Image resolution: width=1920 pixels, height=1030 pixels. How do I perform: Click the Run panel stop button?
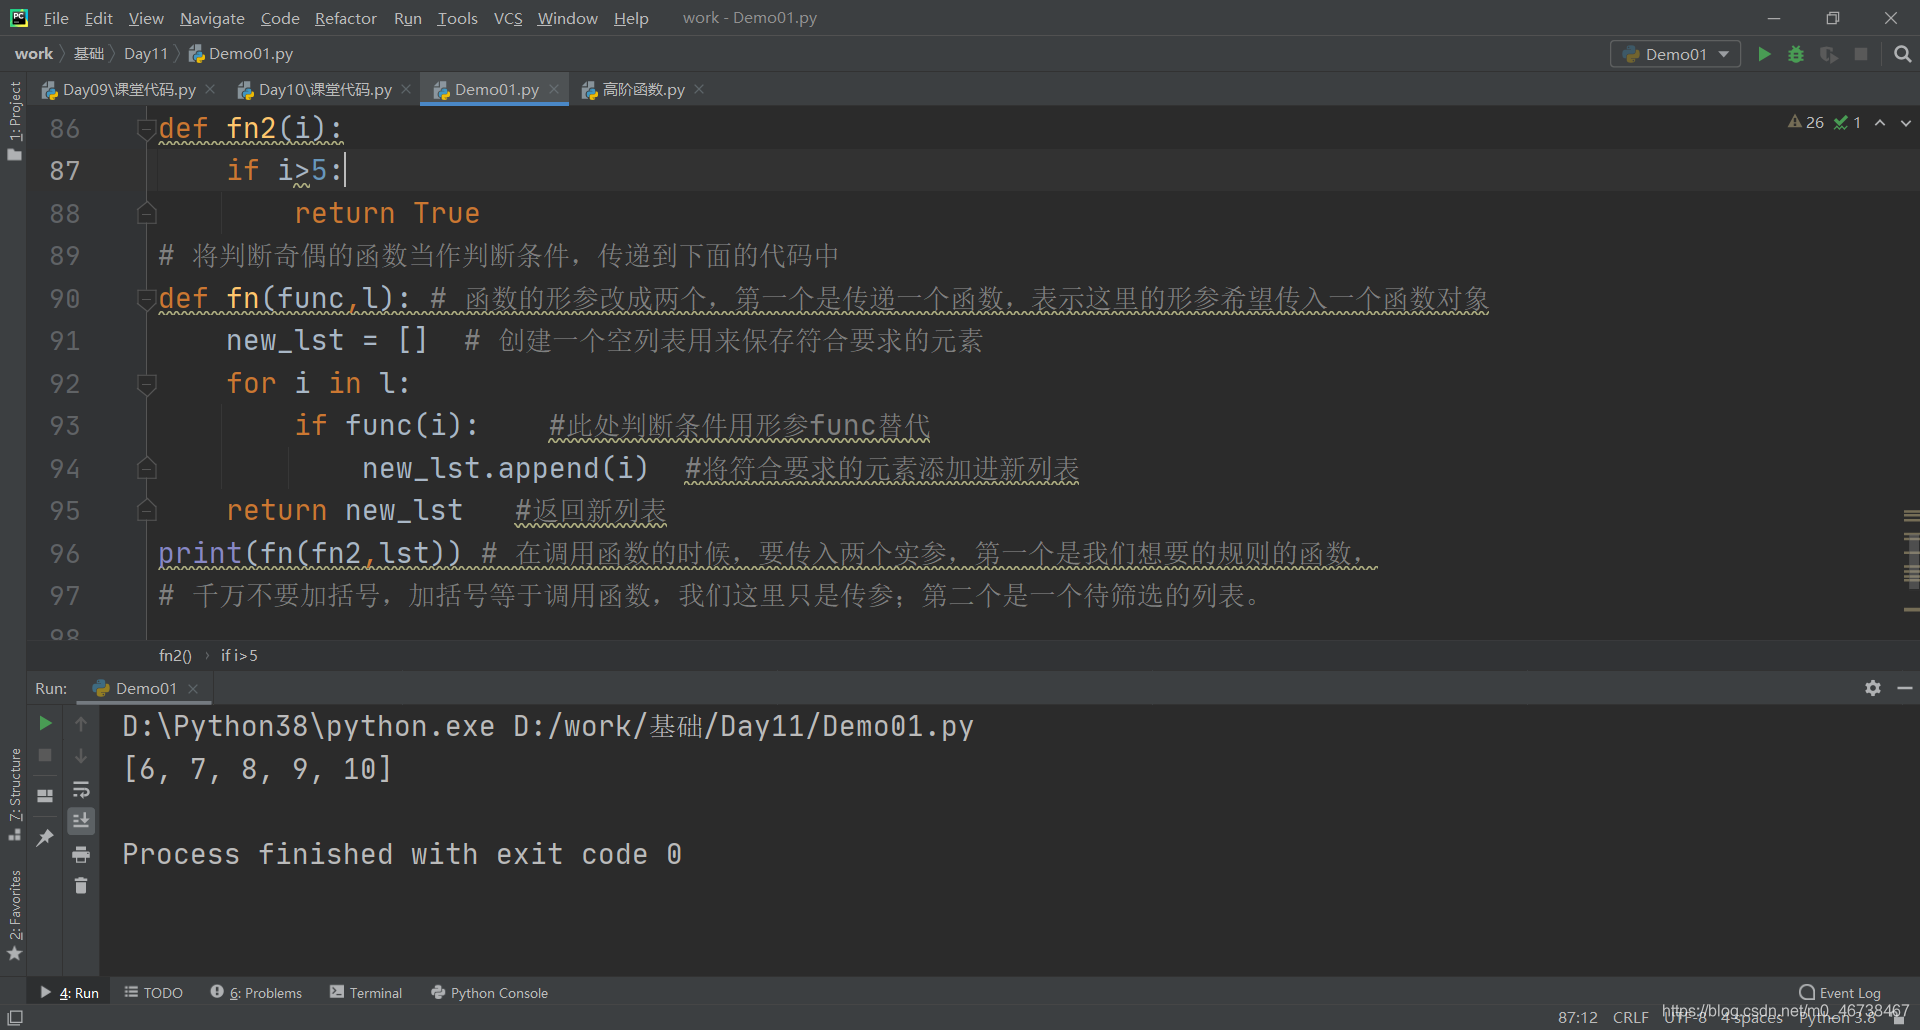click(x=45, y=755)
